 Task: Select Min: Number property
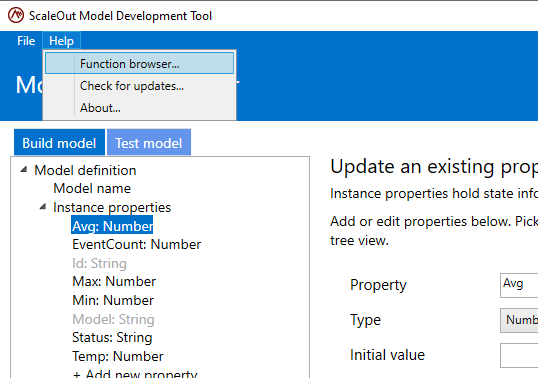pos(113,300)
